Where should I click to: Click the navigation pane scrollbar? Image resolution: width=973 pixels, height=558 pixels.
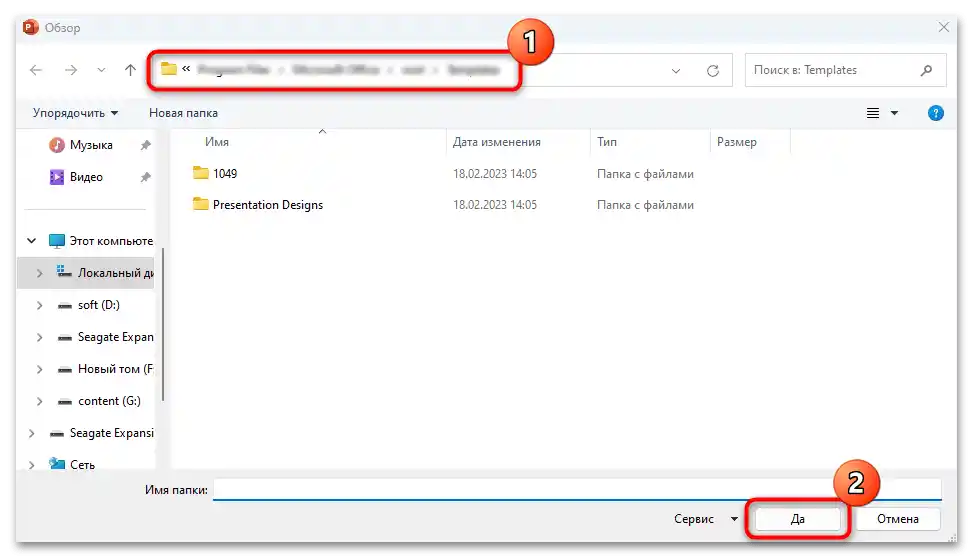[163, 324]
